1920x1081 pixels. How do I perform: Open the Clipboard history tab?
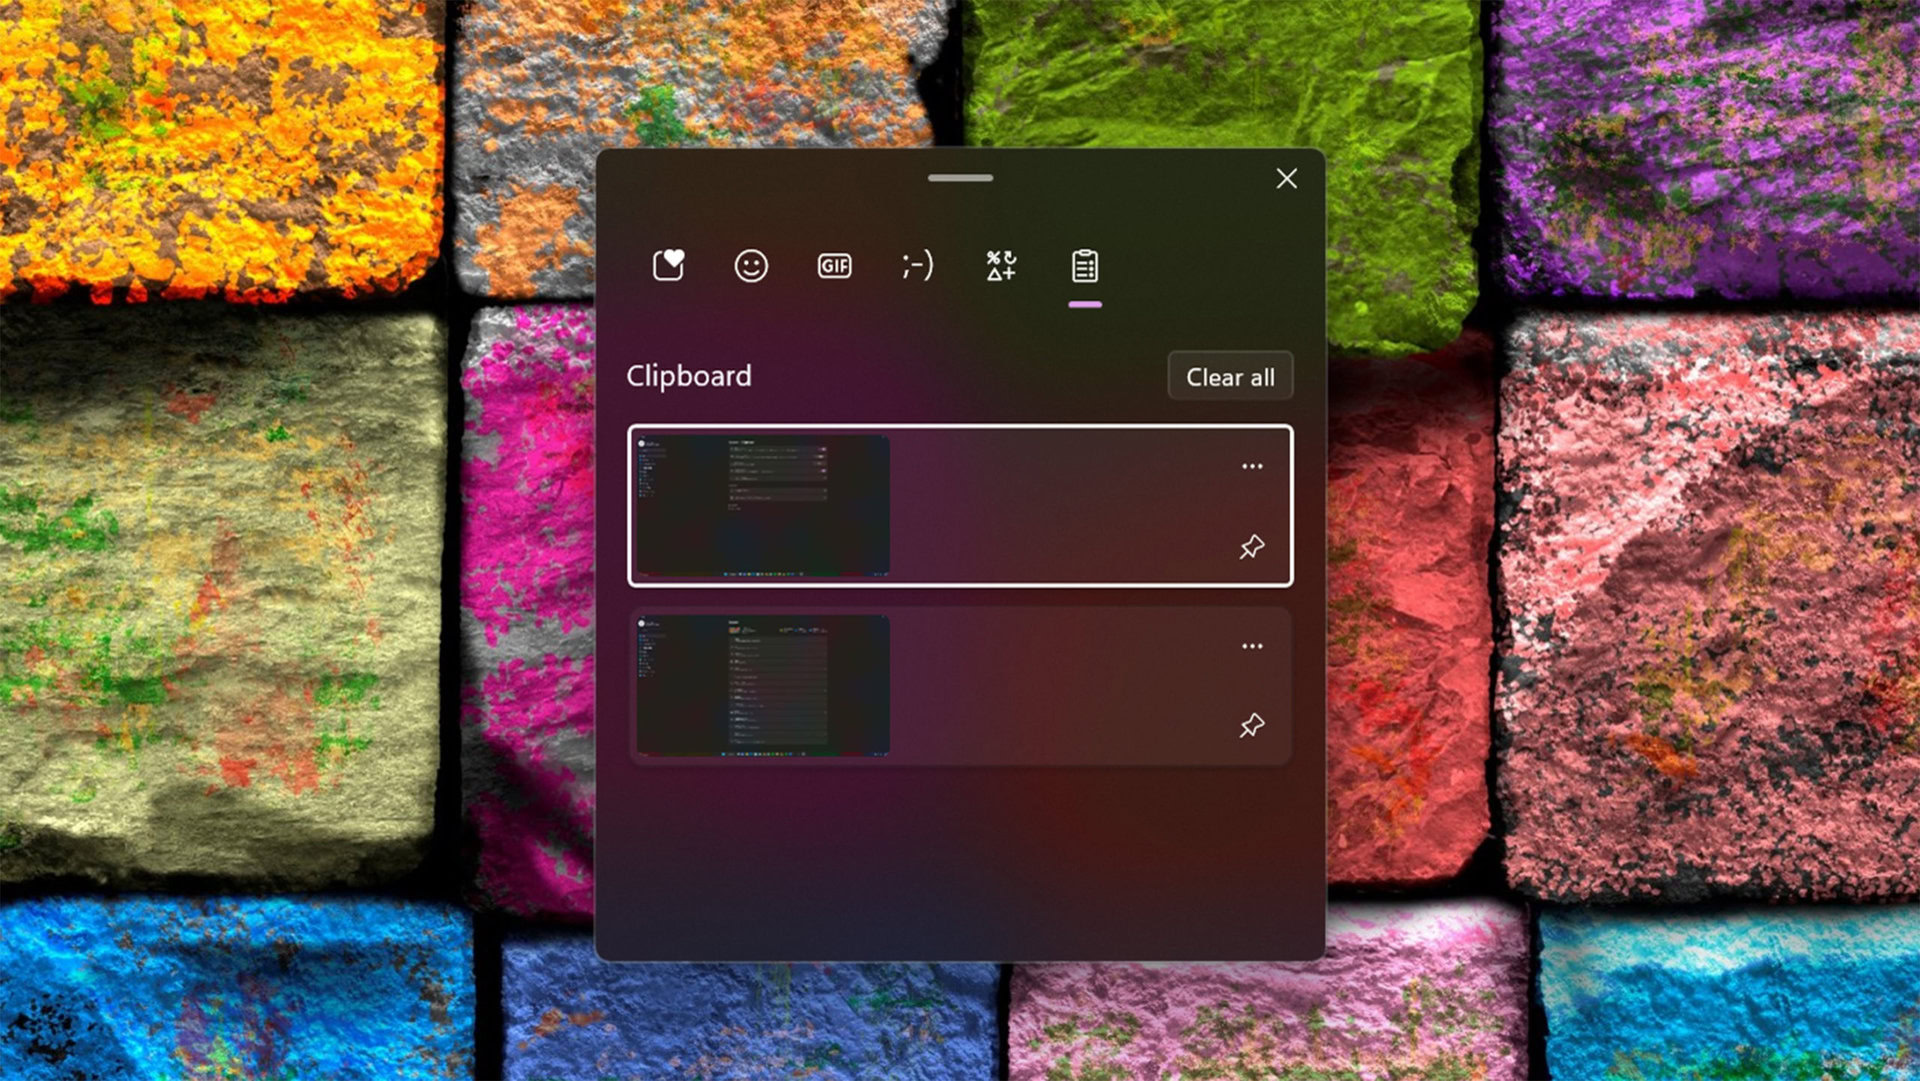click(x=1083, y=265)
